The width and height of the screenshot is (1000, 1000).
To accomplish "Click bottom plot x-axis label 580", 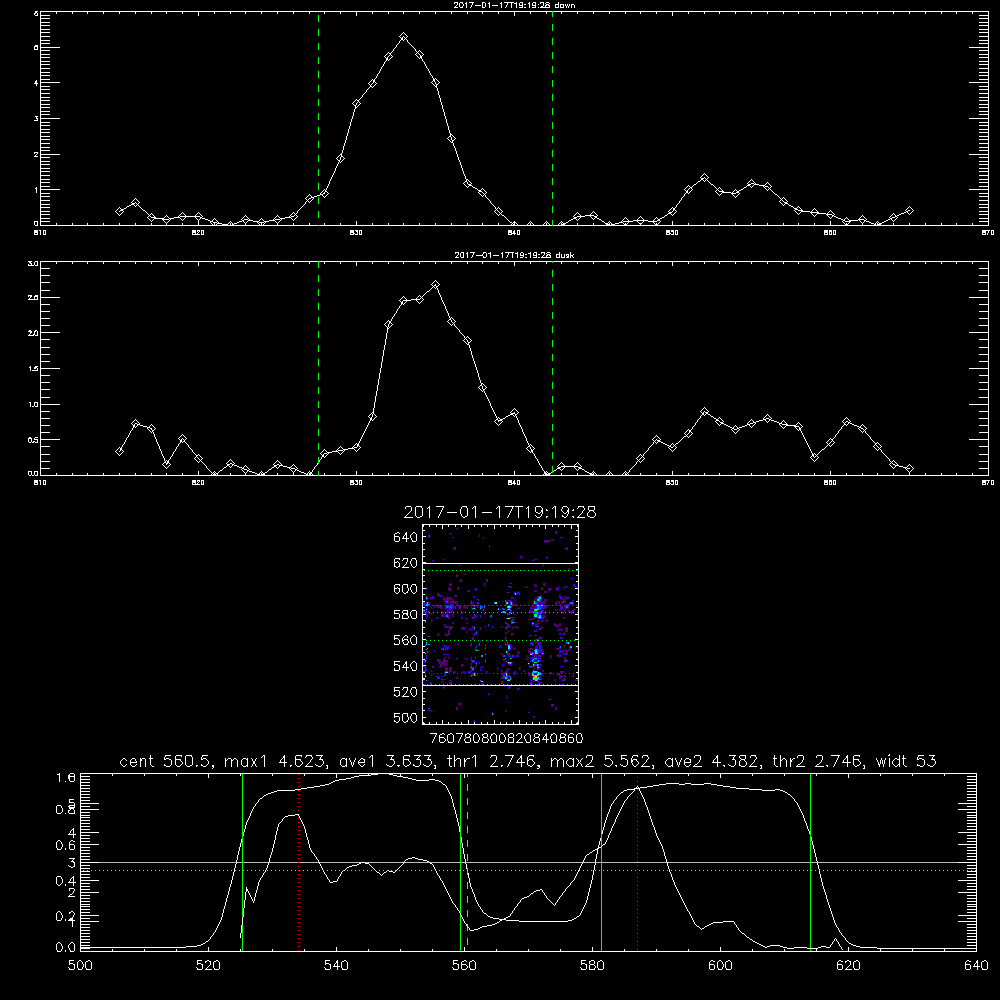I will pos(592,966).
